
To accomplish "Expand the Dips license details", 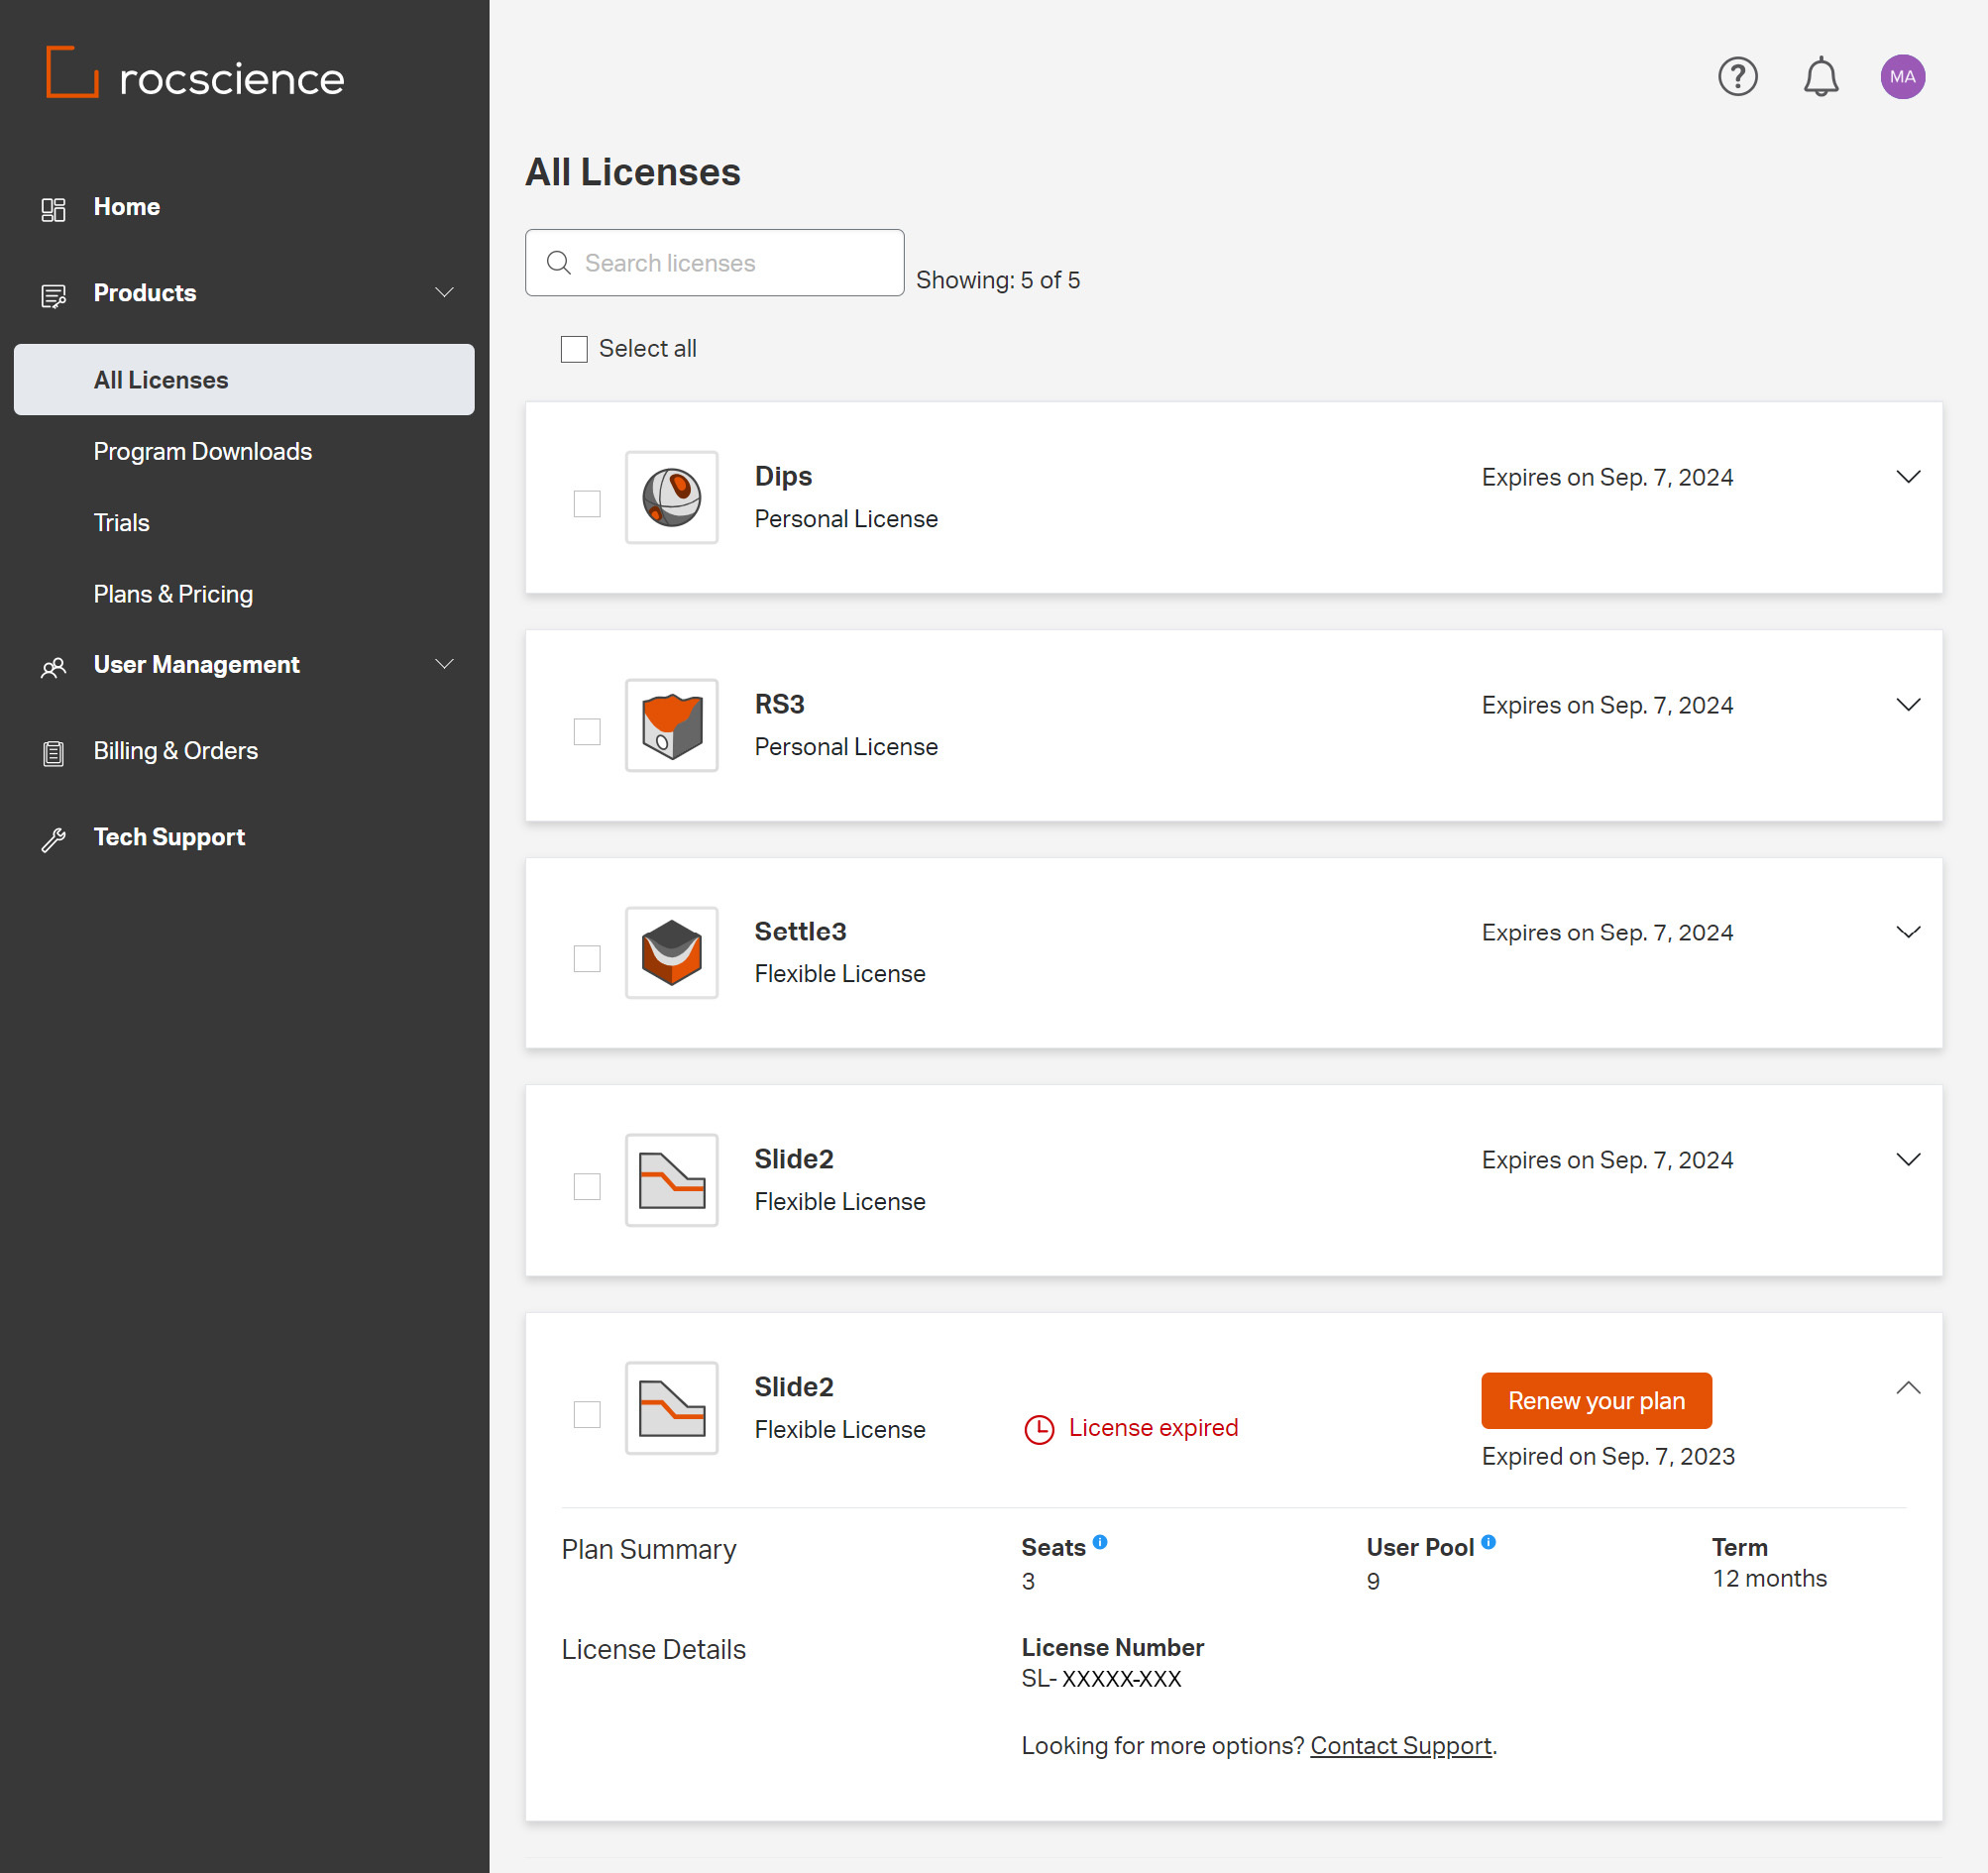I will tap(1908, 477).
